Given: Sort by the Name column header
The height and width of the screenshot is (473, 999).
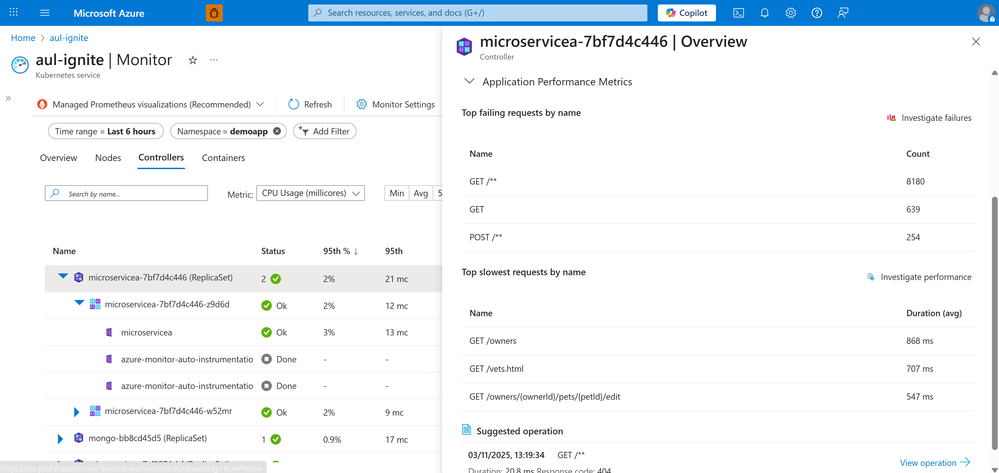Looking at the screenshot, I should click(64, 251).
